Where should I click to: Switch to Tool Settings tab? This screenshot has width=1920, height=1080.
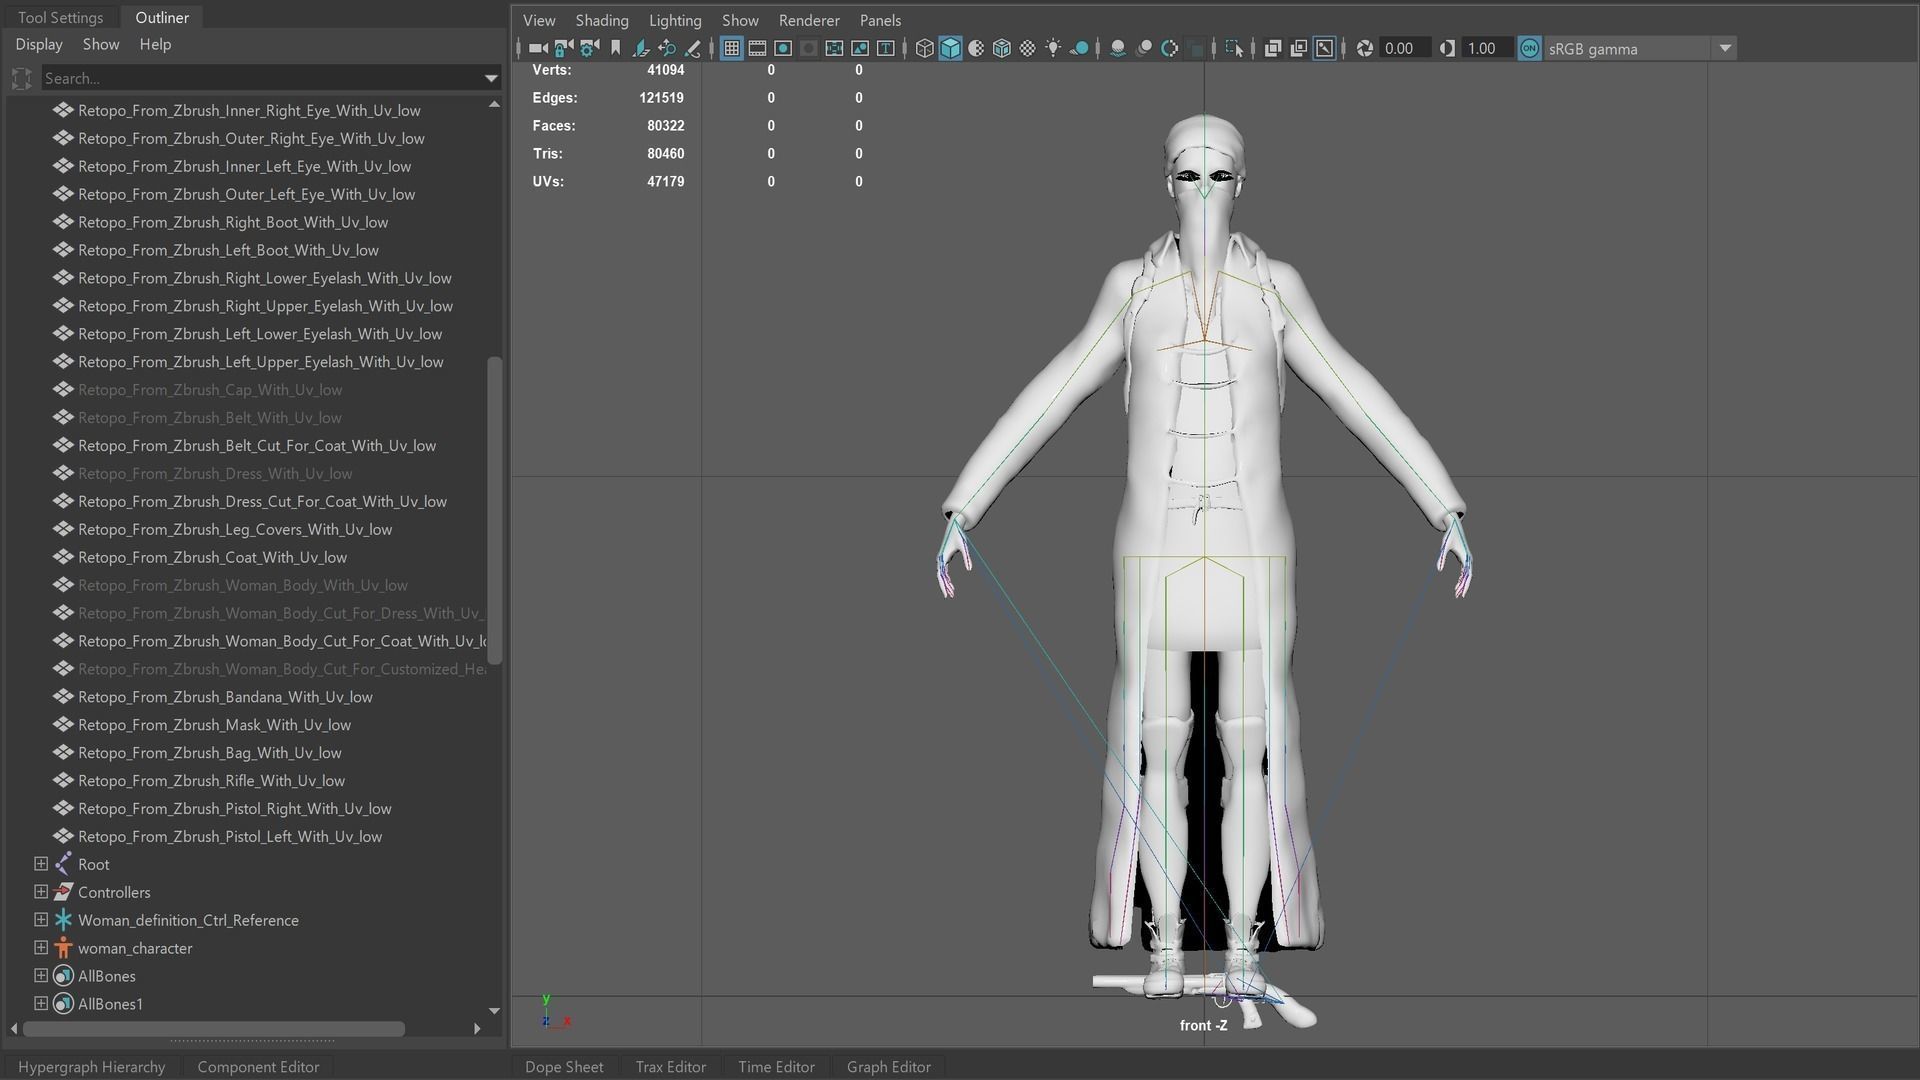click(x=60, y=17)
